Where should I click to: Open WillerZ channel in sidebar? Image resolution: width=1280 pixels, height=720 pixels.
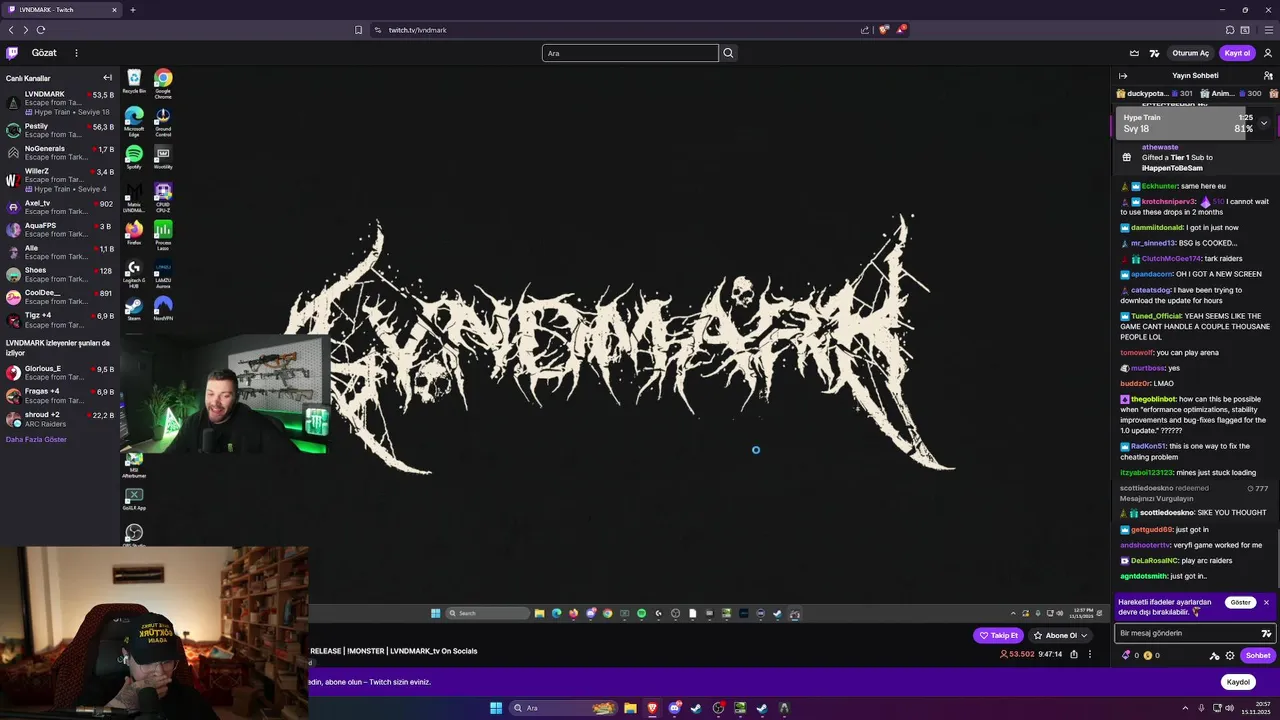click(60, 180)
